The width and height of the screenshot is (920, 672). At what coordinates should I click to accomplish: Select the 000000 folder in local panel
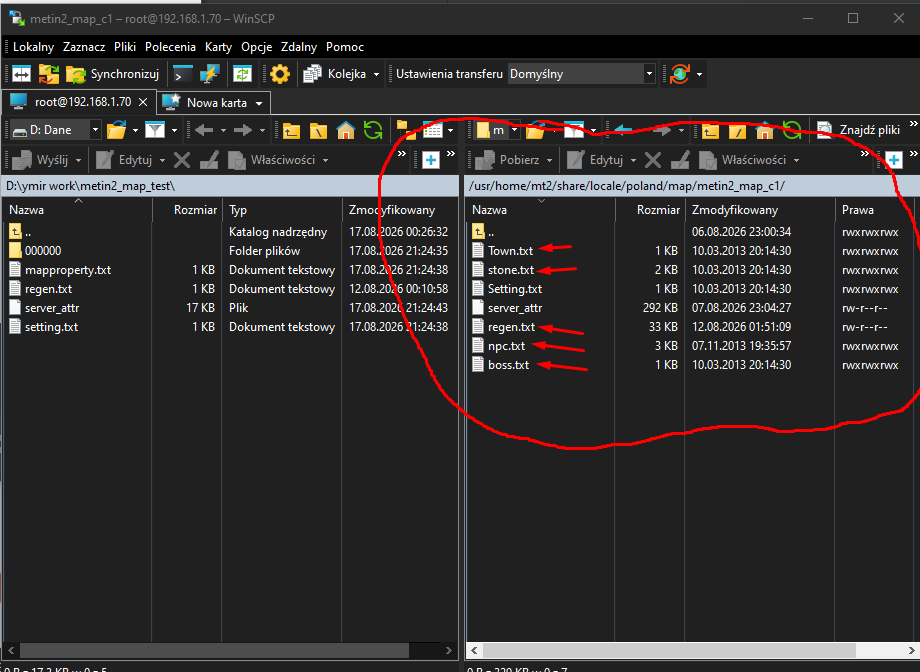coord(43,251)
